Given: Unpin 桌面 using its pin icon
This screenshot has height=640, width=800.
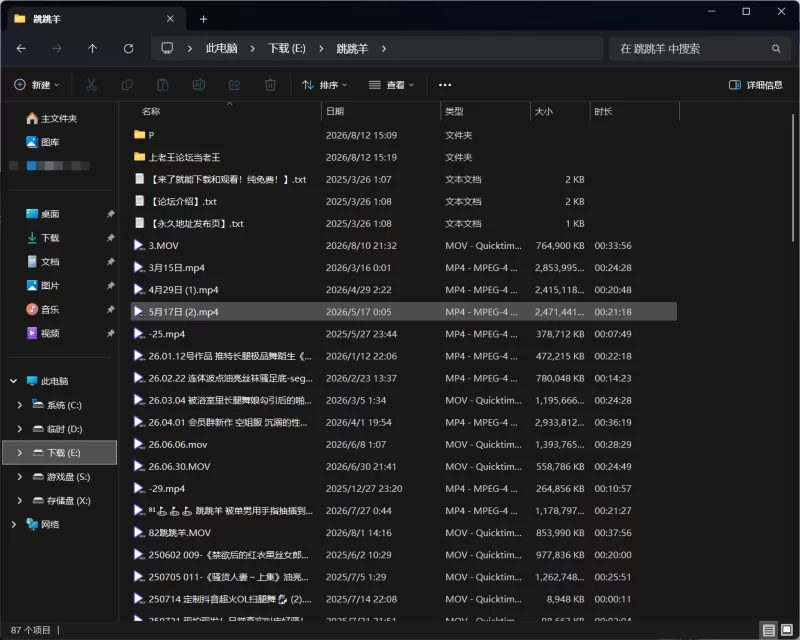Looking at the screenshot, I should tap(110, 214).
